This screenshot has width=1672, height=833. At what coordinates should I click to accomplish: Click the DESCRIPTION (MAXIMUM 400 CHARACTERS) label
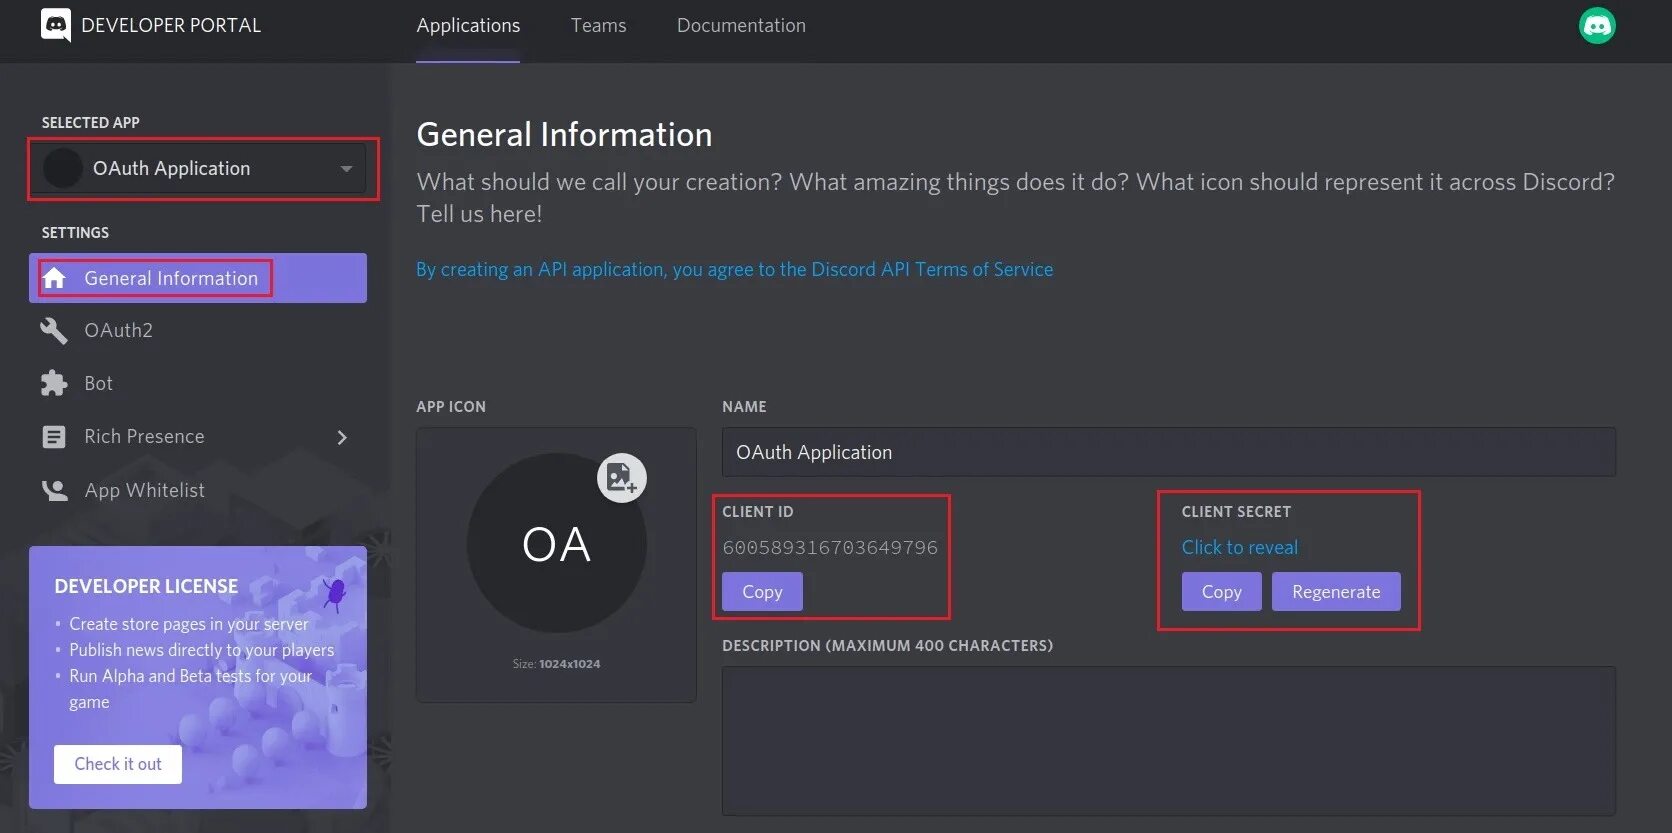tap(887, 646)
